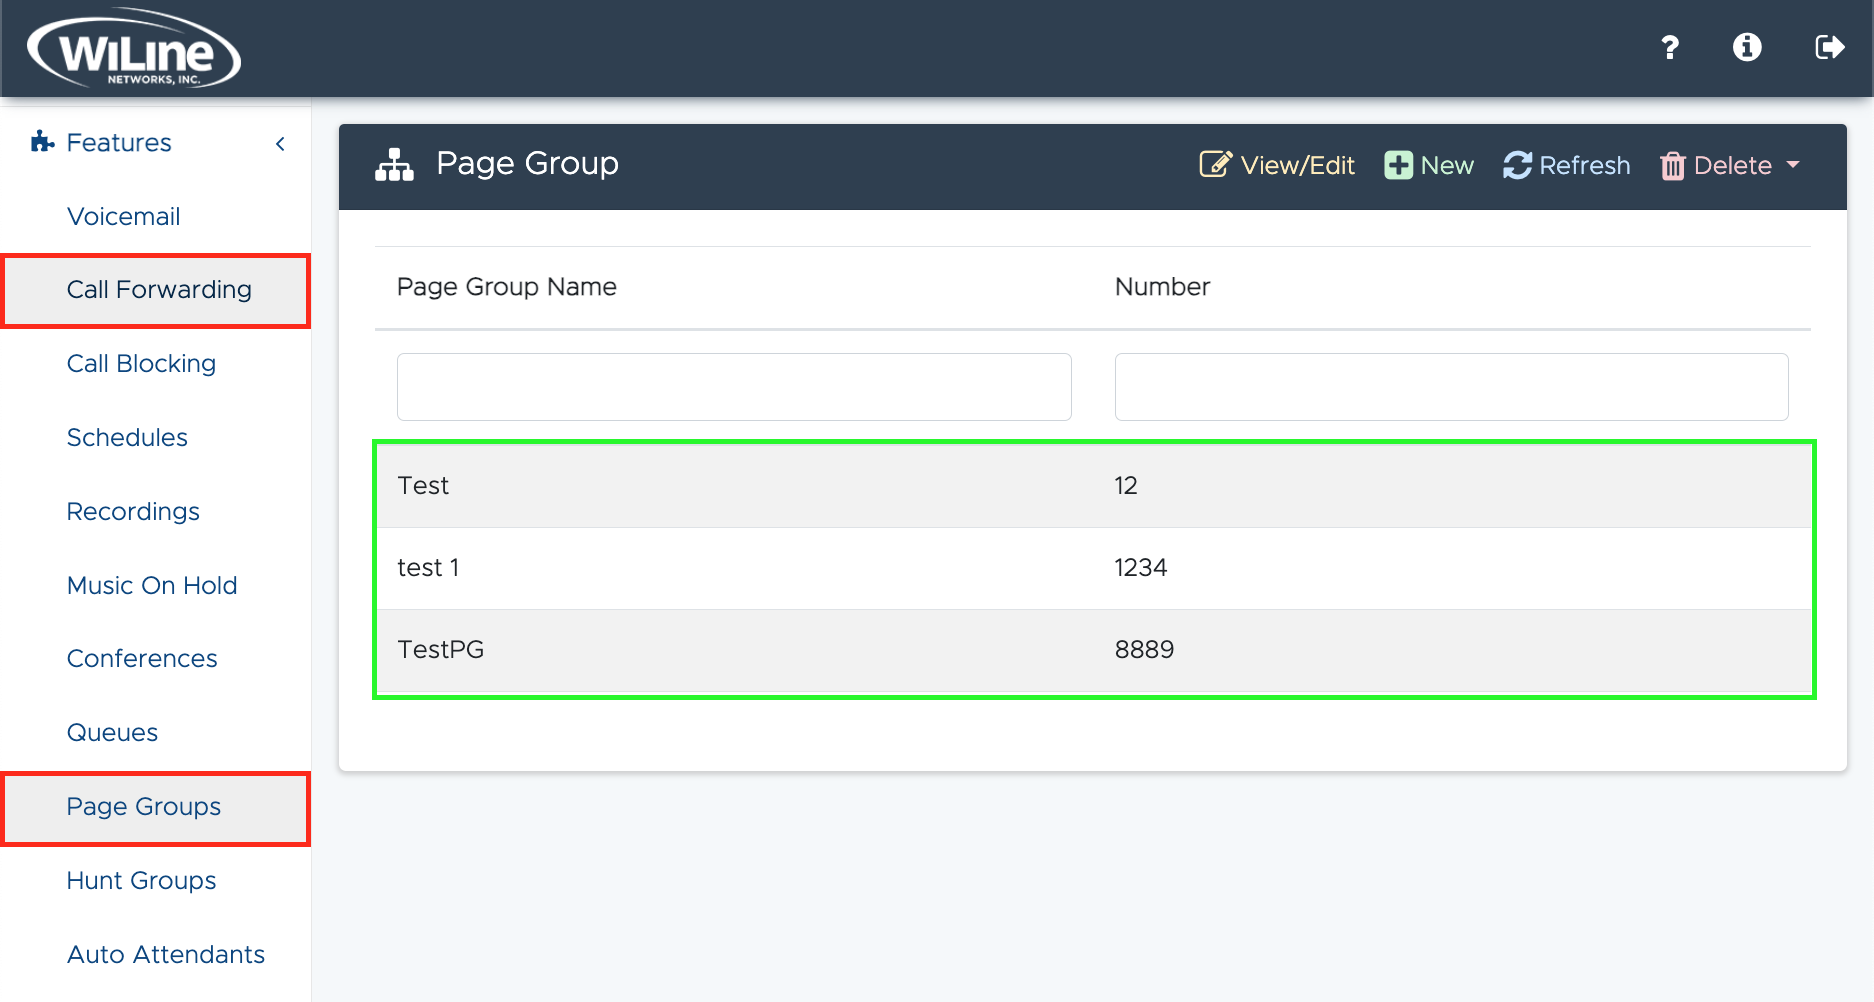Select Schedules from the sidebar

click(x=127, y=438)
